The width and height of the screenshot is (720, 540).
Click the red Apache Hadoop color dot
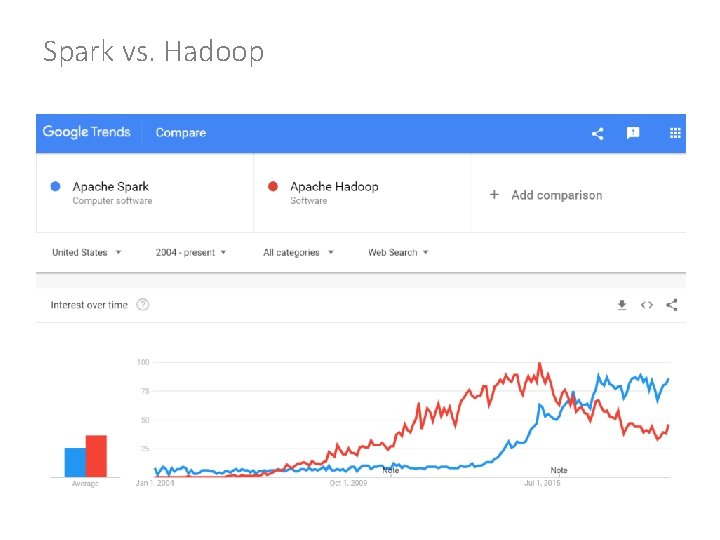click(273, 186)
